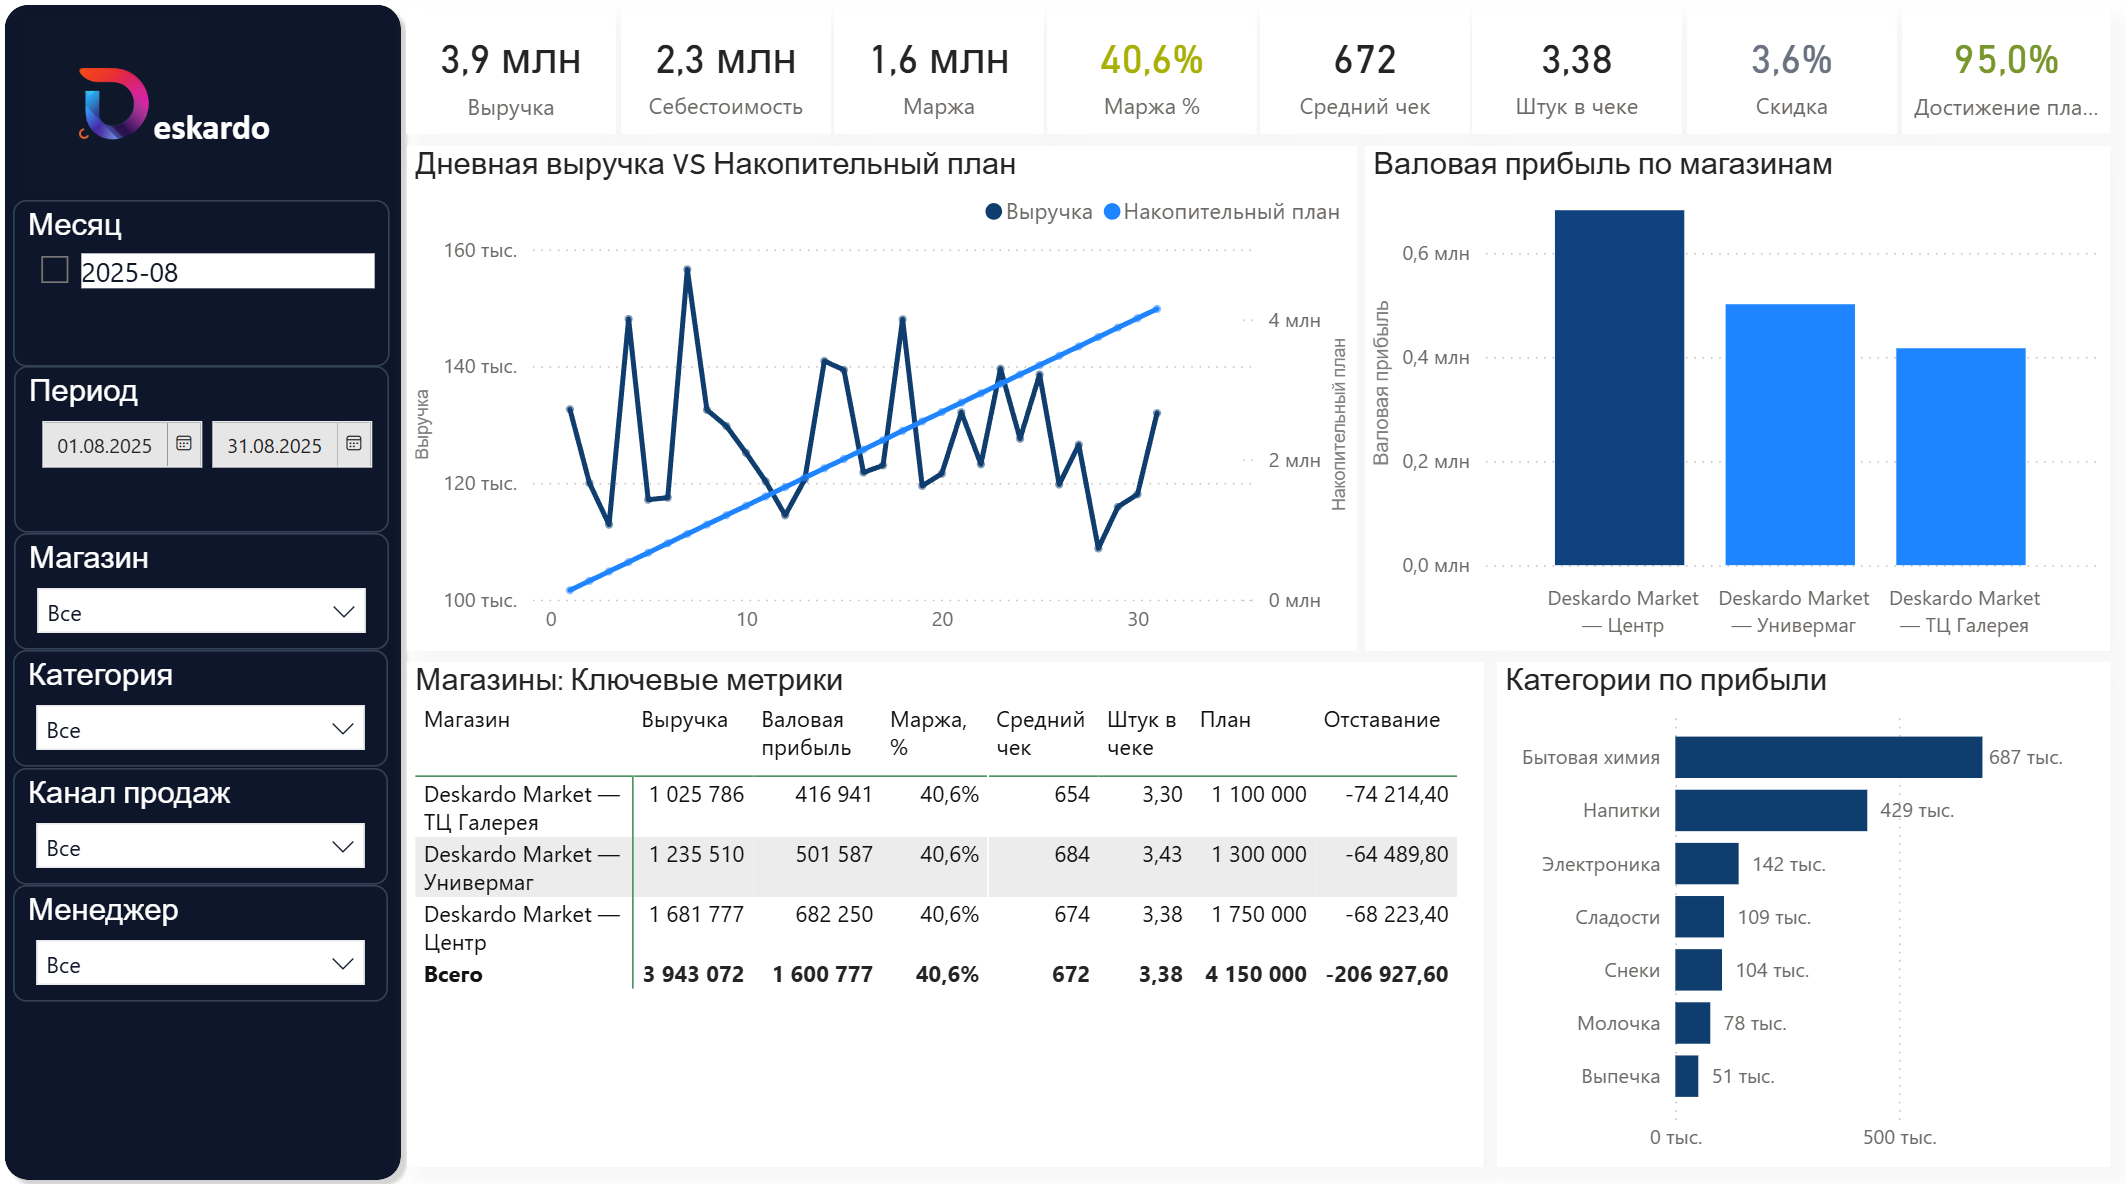Select the Deskardo Market — ТЦ Галерея bar

(x=1961, y=457)
